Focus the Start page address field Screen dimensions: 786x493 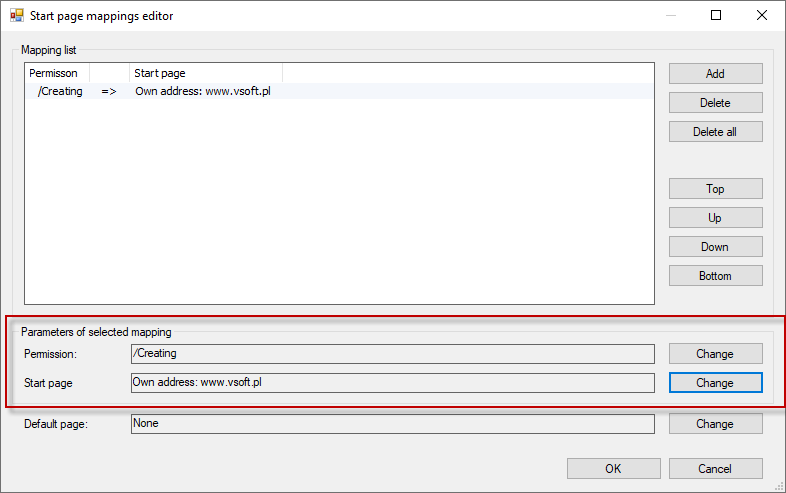click(392, 383)
